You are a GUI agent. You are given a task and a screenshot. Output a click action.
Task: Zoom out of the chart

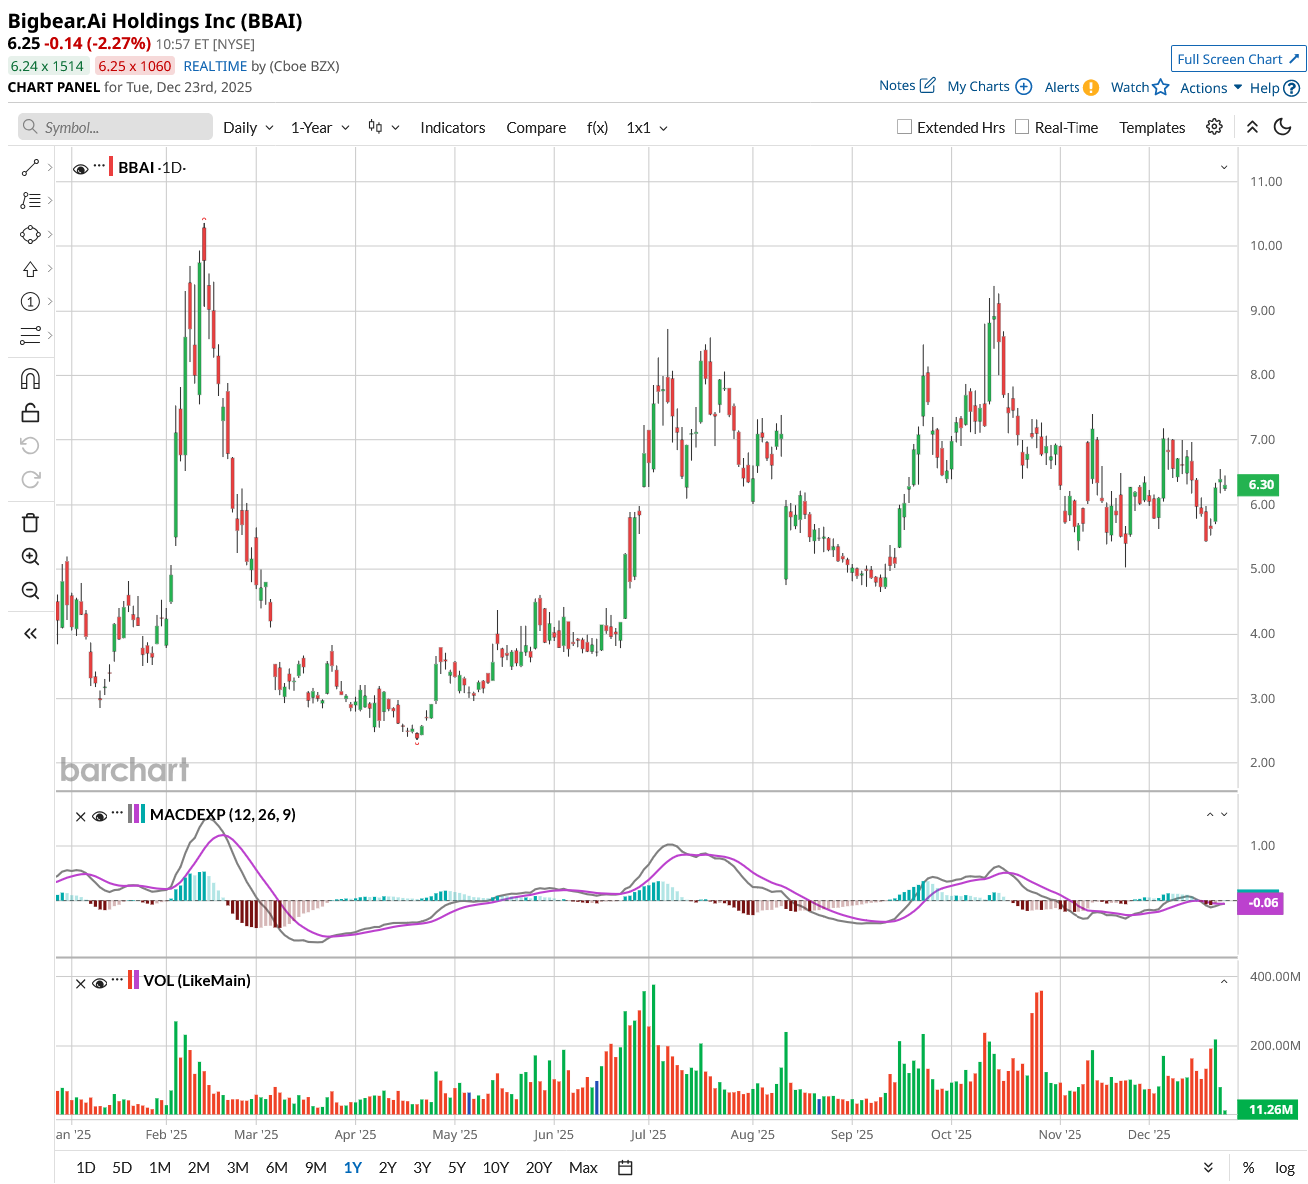[x=30, y=590]
